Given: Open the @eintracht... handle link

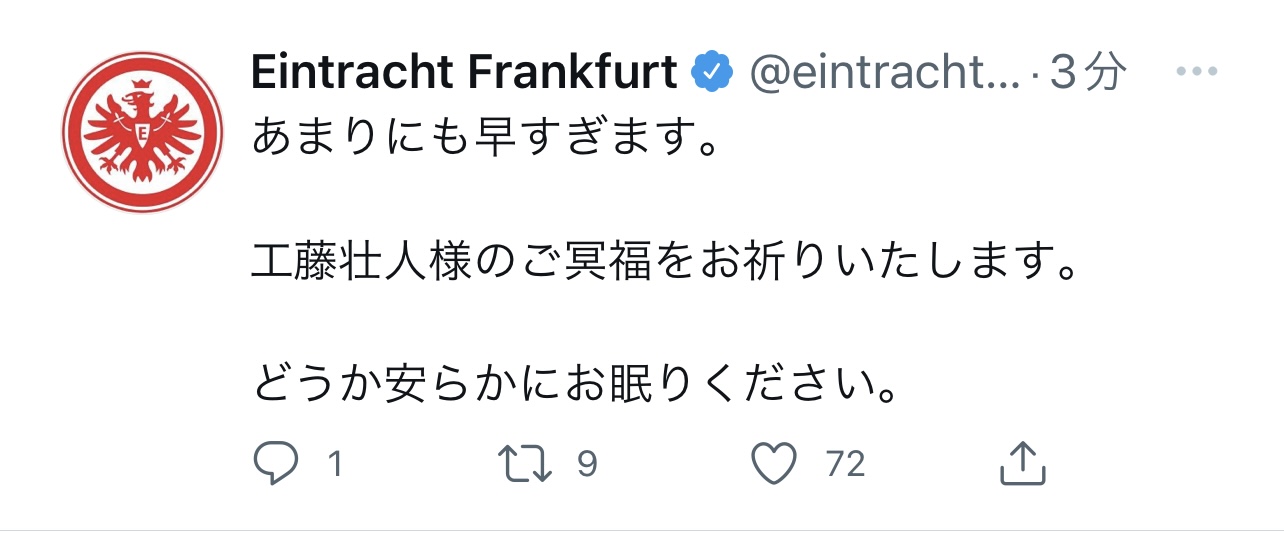Looking at the screenshot, I should click(884, 73).
